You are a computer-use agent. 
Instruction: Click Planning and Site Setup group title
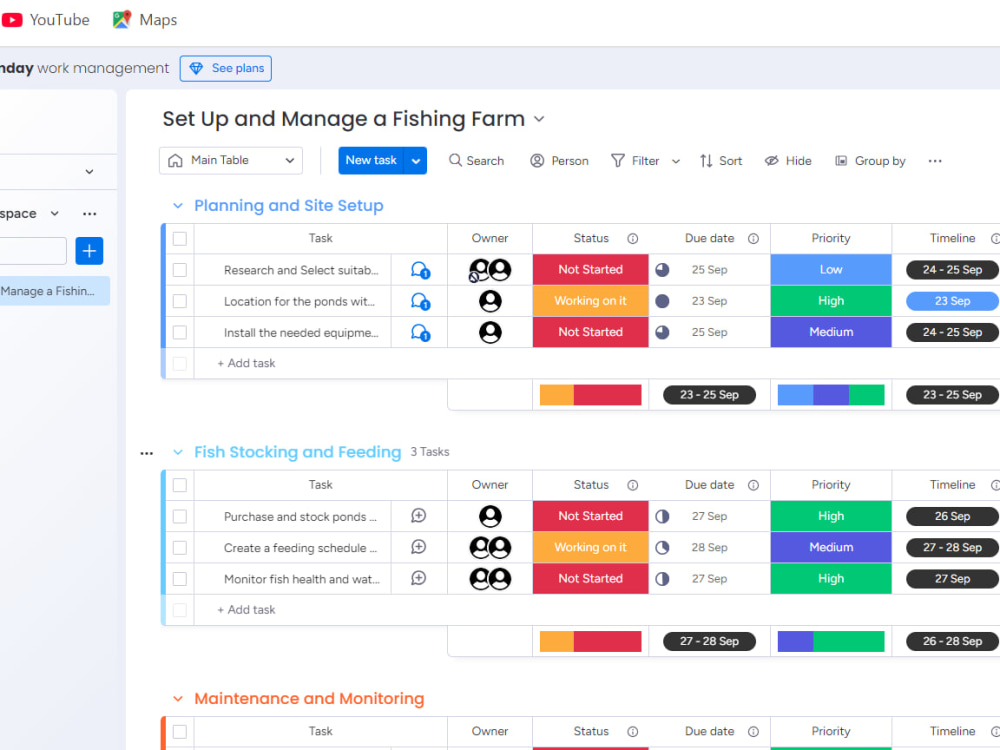click(x=289, y=206)
